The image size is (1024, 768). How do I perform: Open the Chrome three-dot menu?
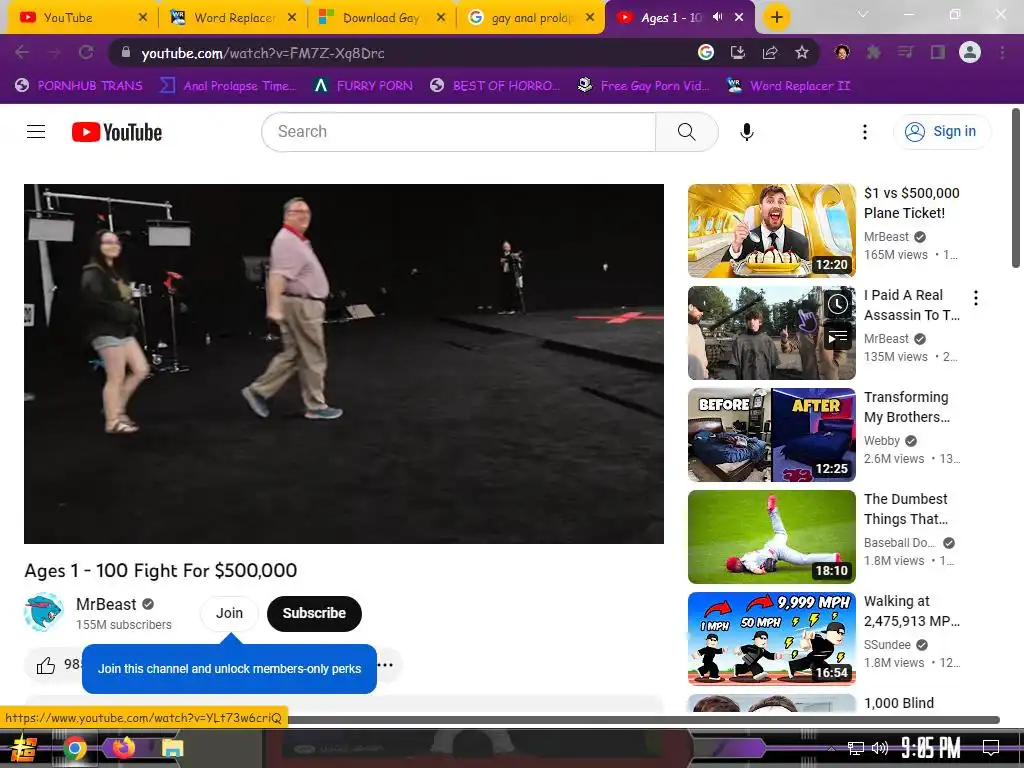coord(1002,52)
